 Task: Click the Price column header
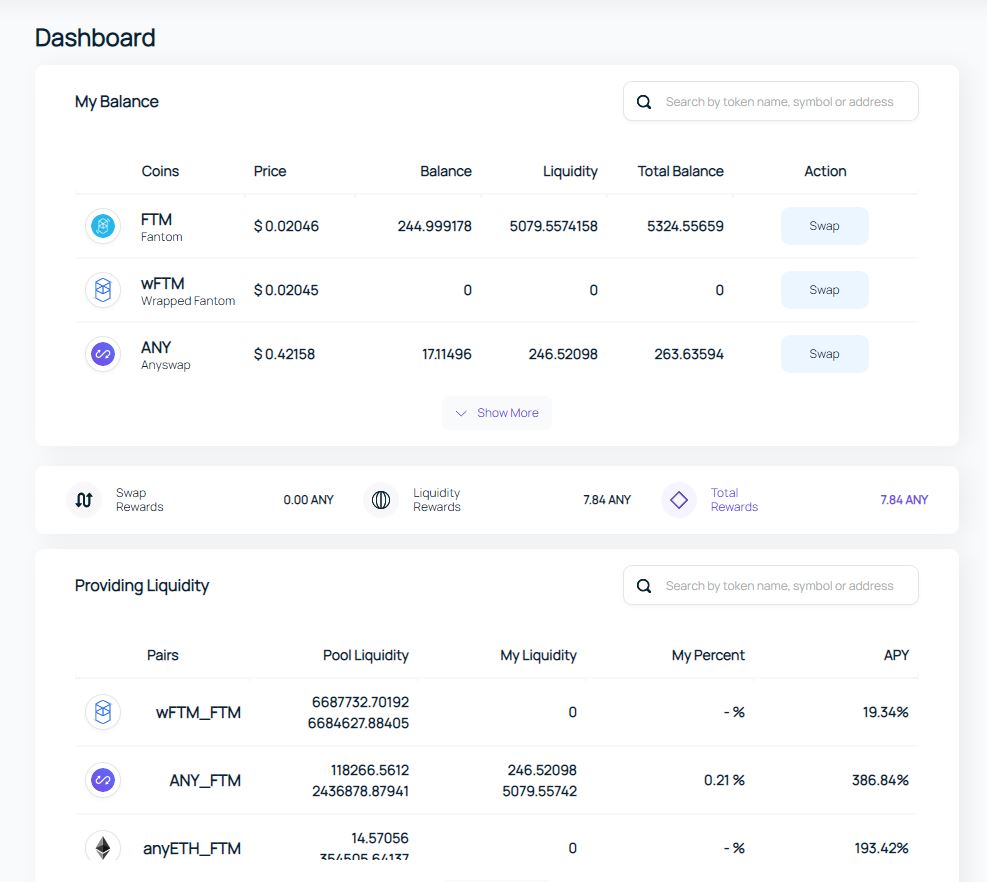pos(270,171)
